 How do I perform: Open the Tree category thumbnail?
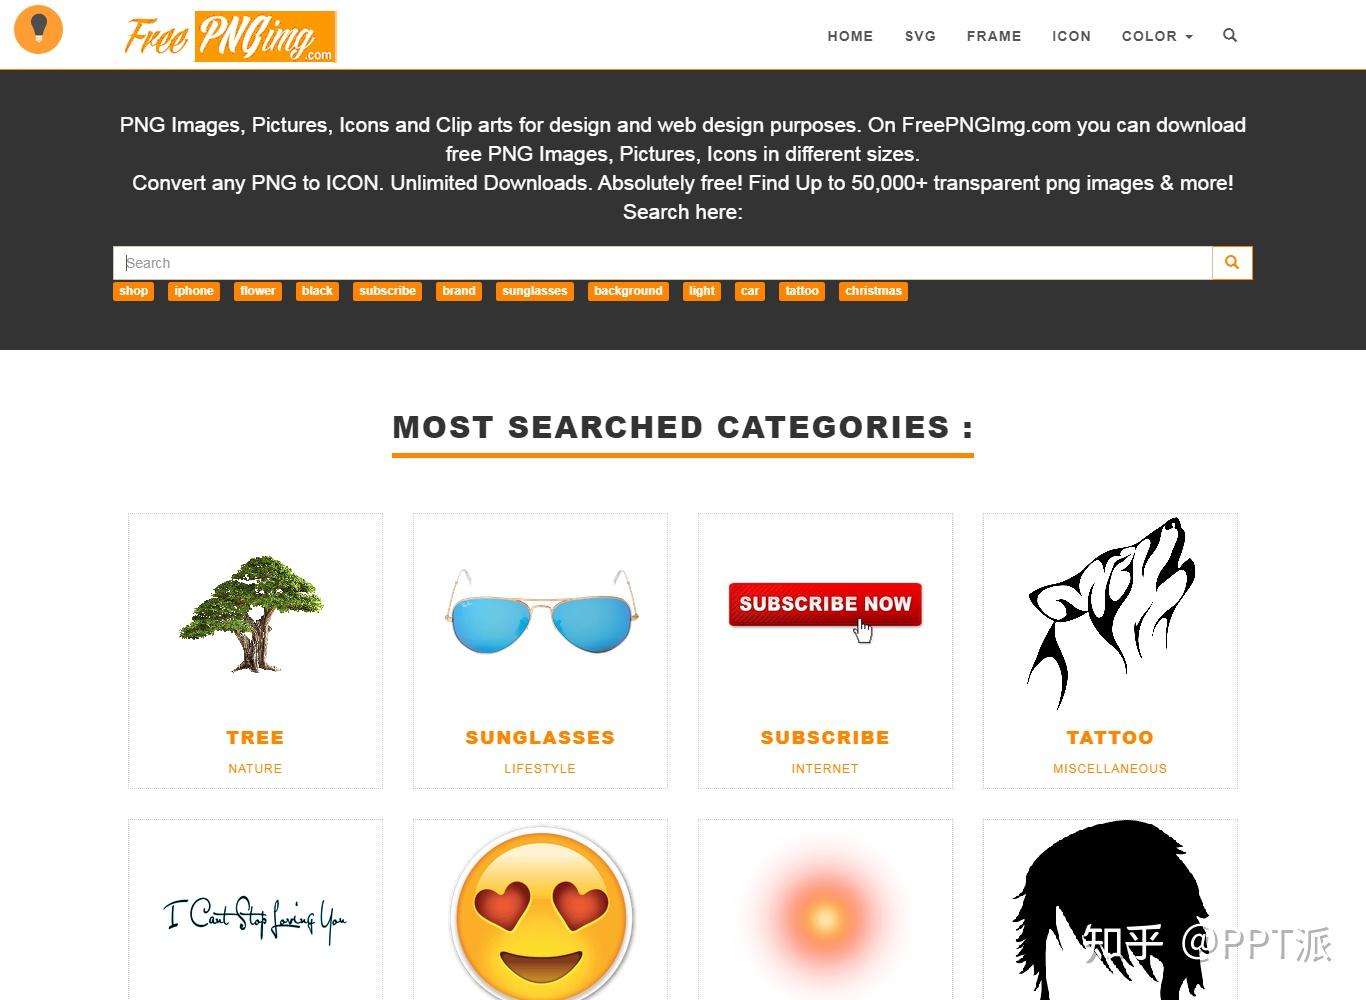[253, 613]
